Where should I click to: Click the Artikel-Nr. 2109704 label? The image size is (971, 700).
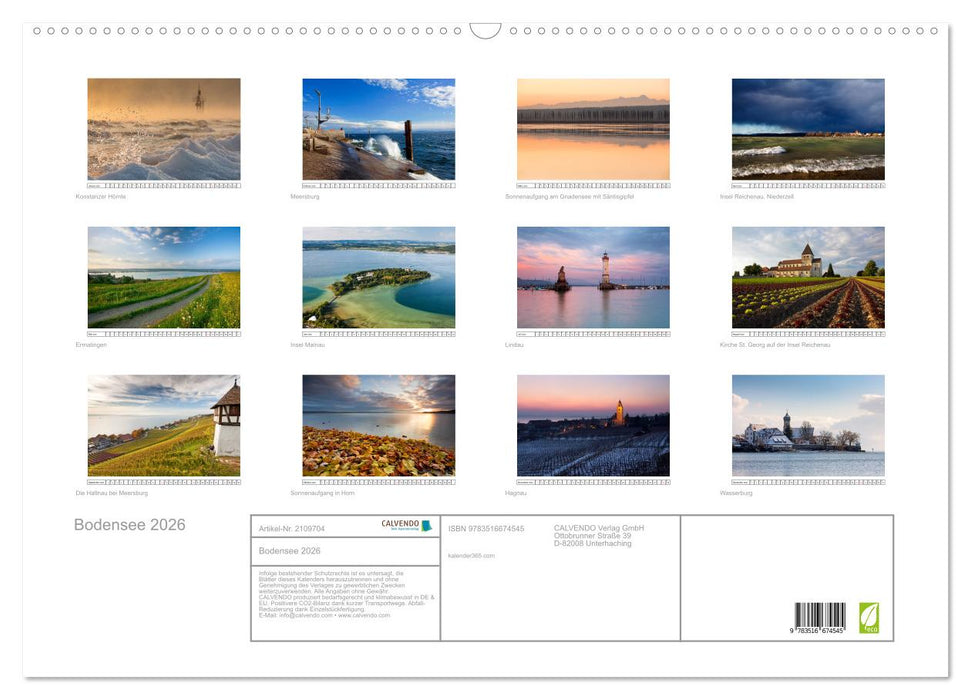tap(292, 527)
